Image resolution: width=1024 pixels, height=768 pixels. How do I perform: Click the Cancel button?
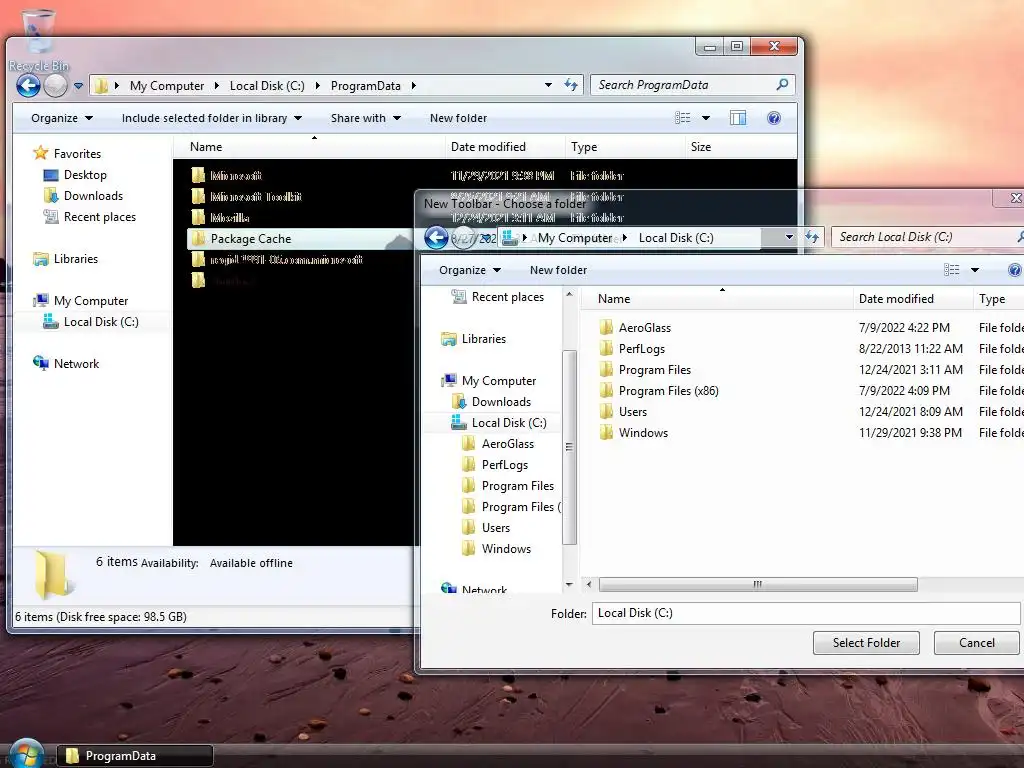[x=976, y=643]
